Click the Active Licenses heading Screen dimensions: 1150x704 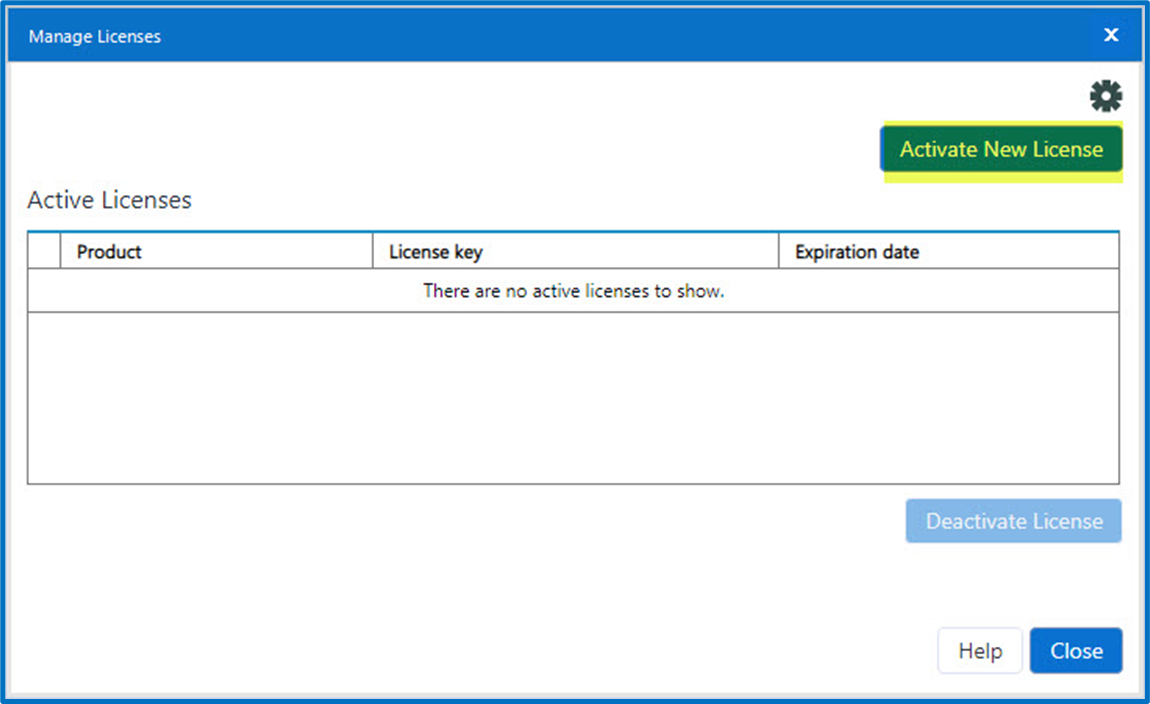click(108, 200)
